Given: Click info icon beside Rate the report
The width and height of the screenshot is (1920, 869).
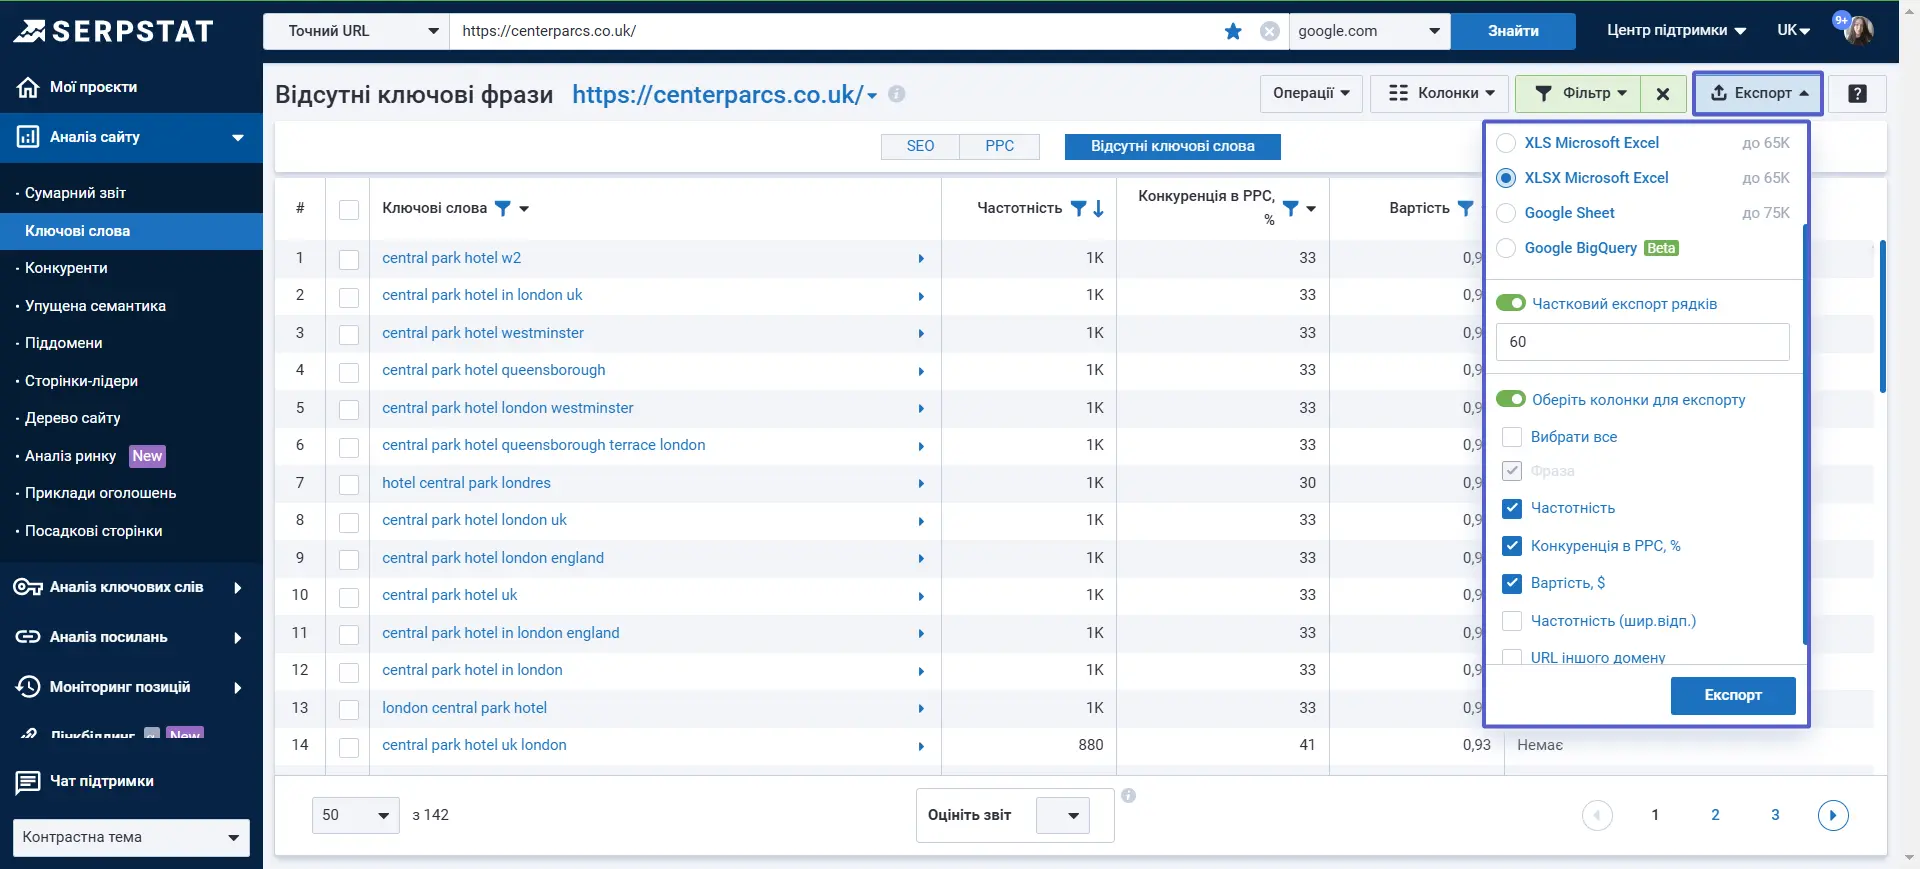Looking at the screenshot, I should (x=1128, y=796).
